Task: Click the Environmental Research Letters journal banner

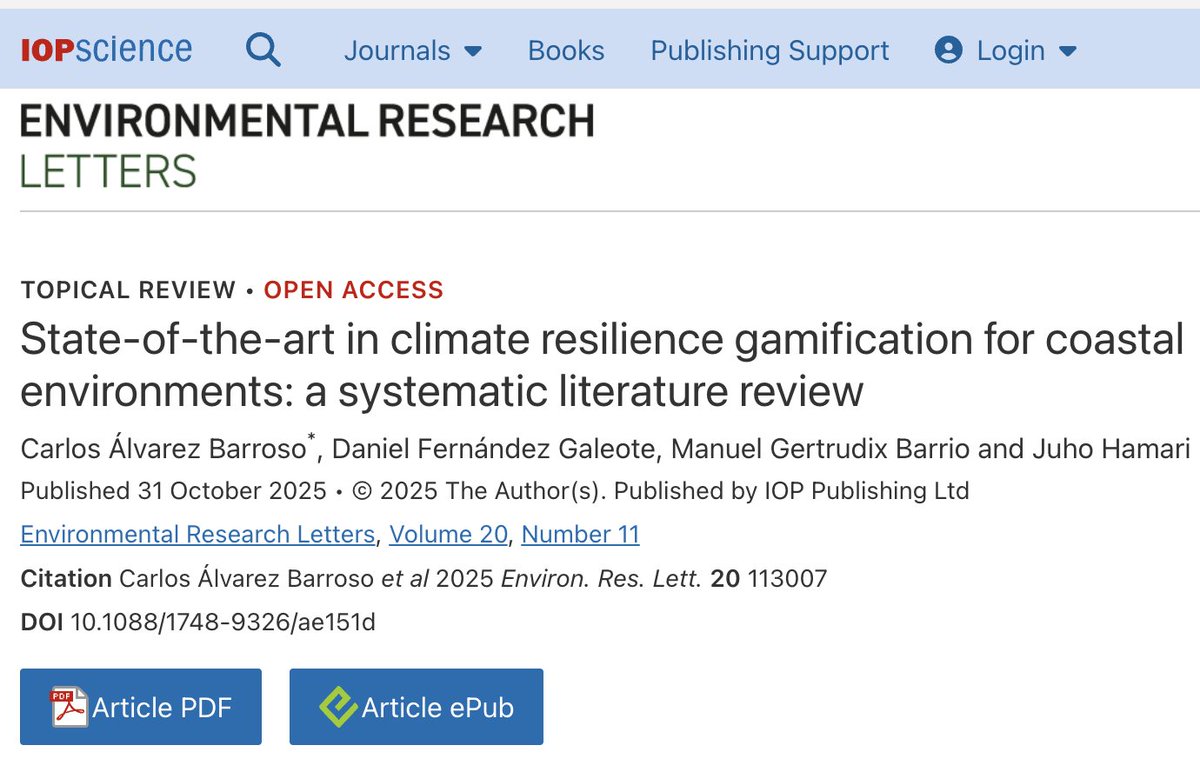Action: [307, 146]
